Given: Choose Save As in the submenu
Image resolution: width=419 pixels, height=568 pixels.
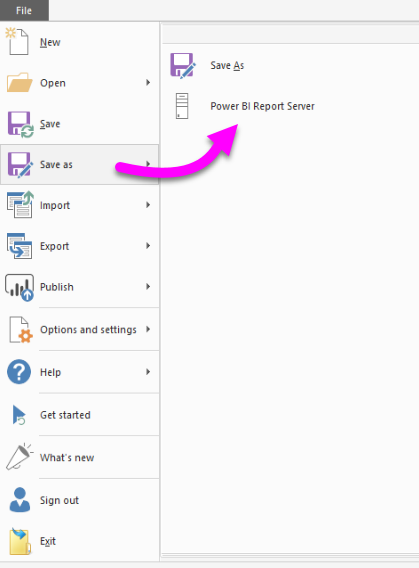Looking at the screenshot, I should click(227, 66).
